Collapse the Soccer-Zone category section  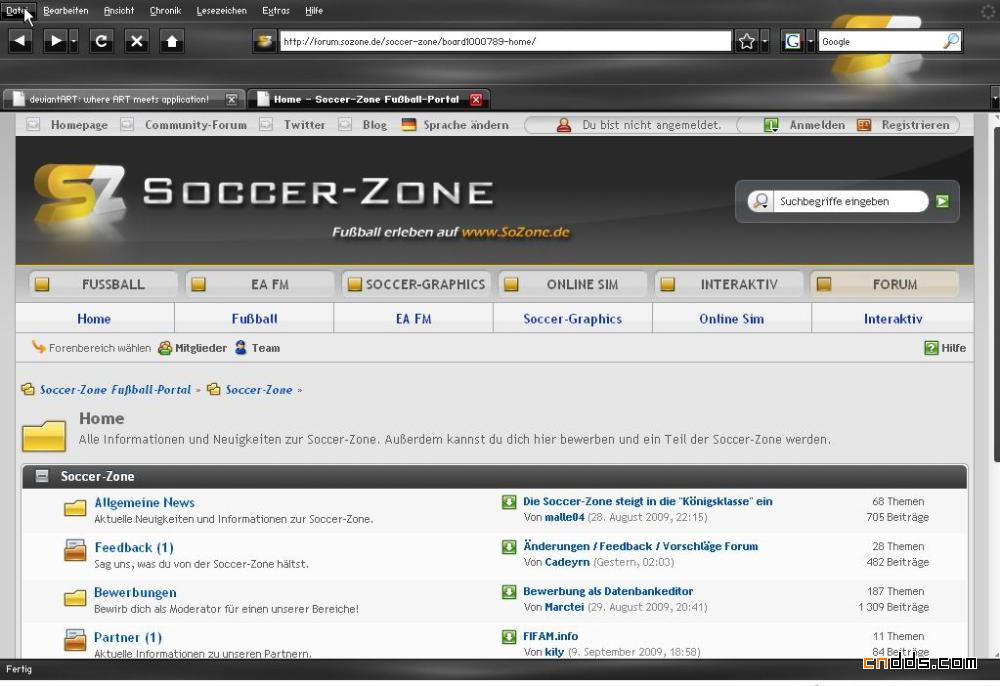pyautogui.click(x=41, y=476)
